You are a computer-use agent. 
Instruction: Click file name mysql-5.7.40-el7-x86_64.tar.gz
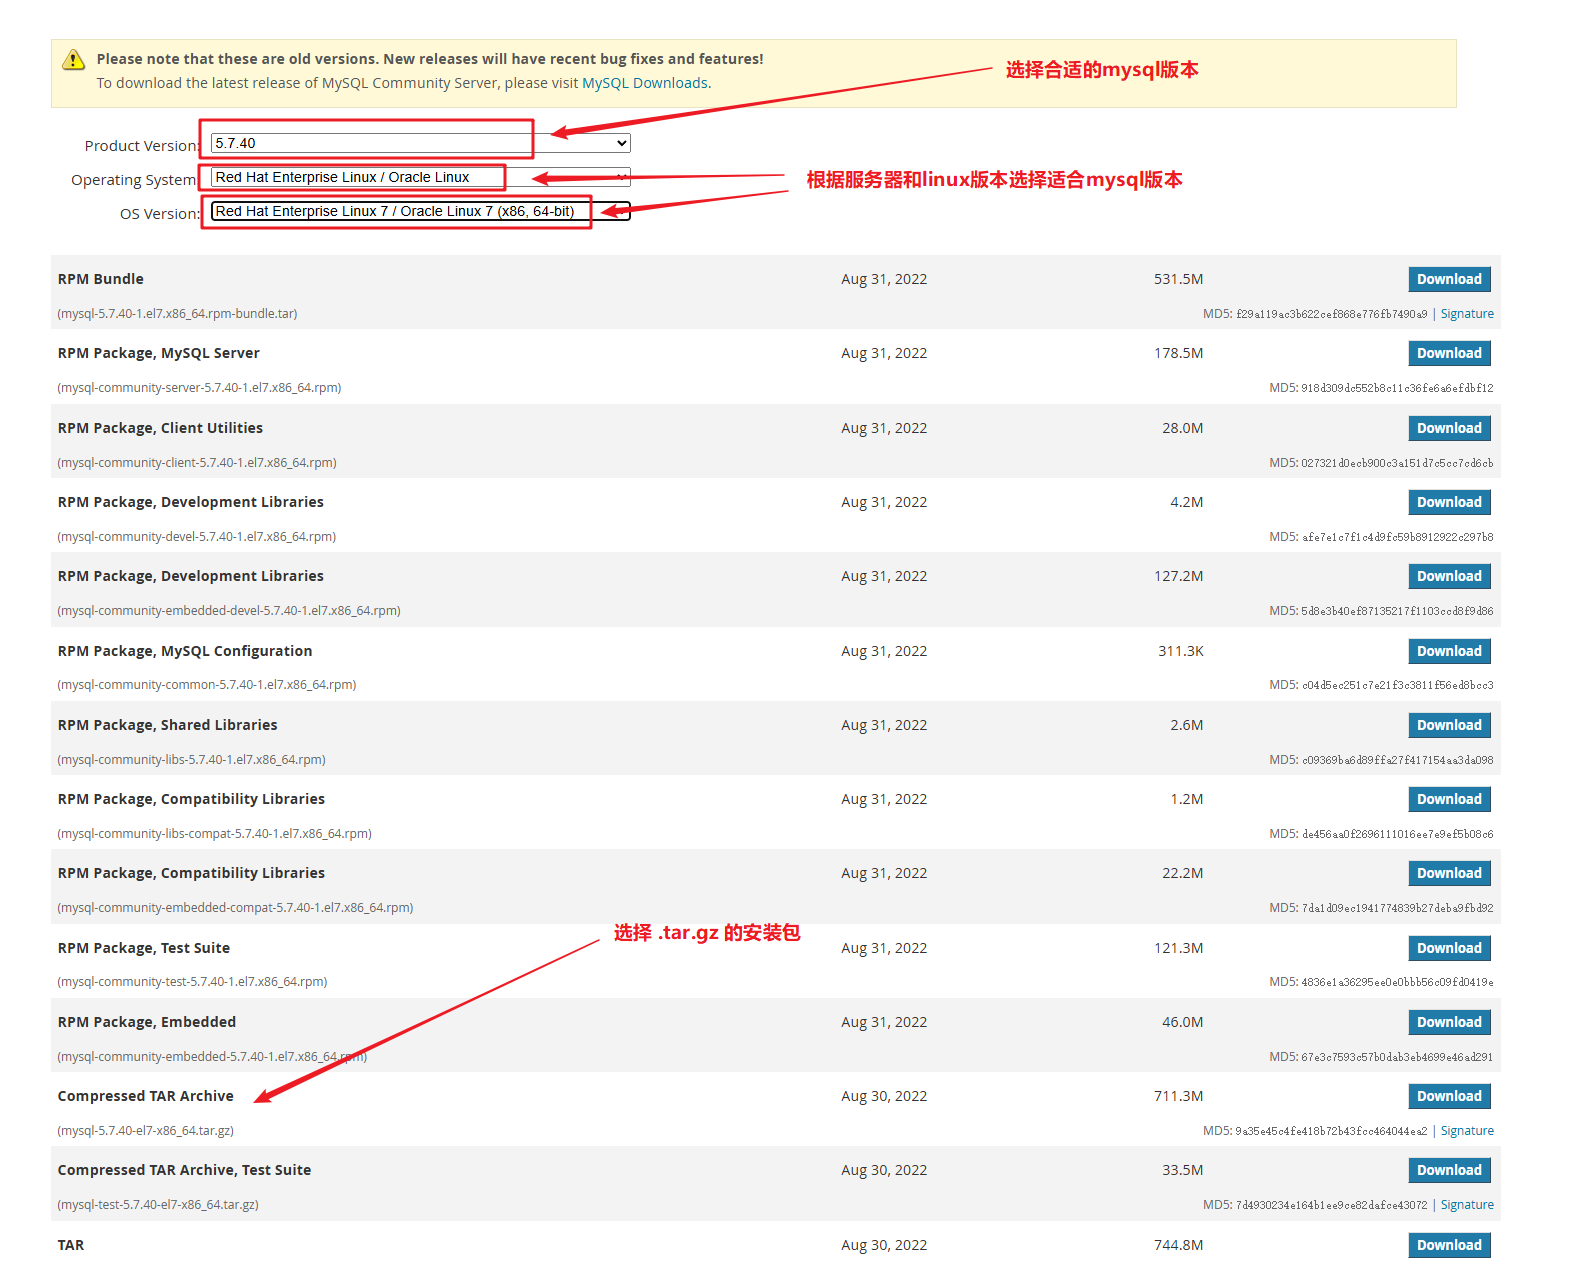coord(146,1131)
